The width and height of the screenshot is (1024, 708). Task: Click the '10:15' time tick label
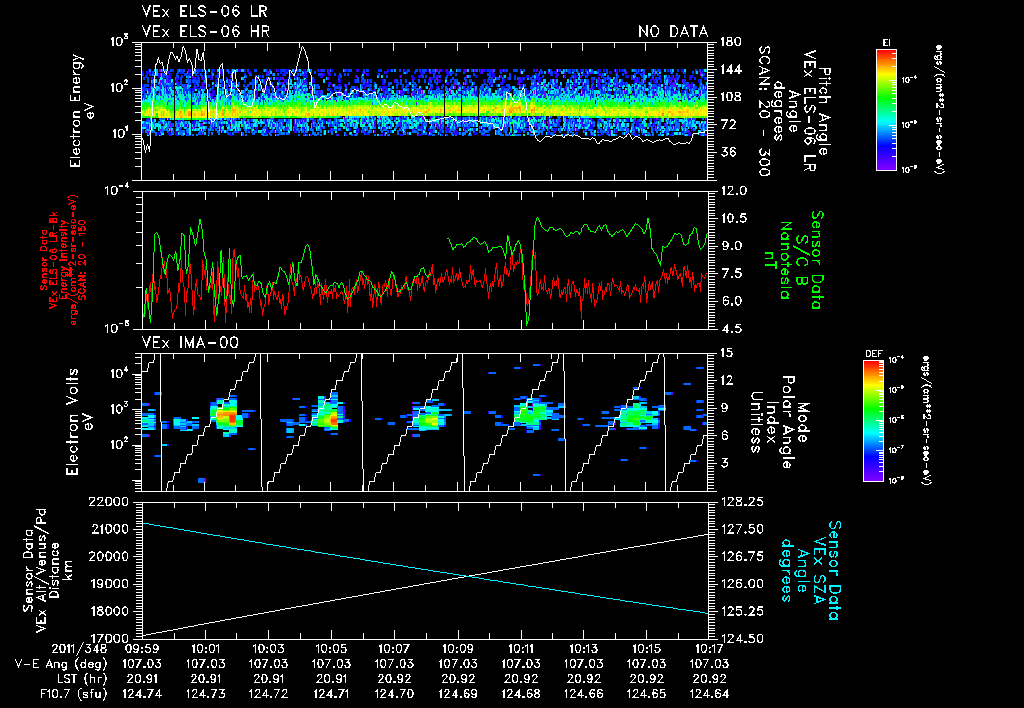(x=647, y=649)
